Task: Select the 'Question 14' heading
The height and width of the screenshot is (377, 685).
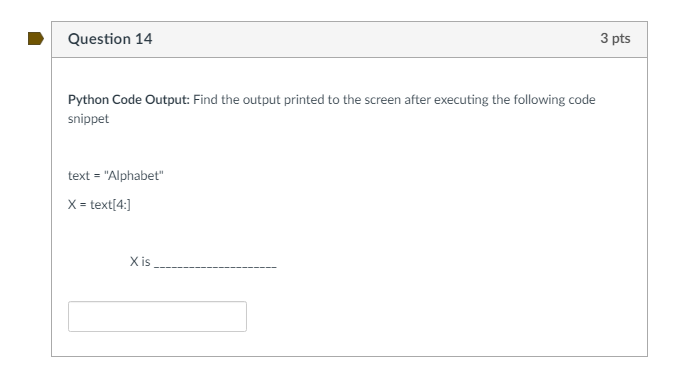Action: tap(110, 39)
